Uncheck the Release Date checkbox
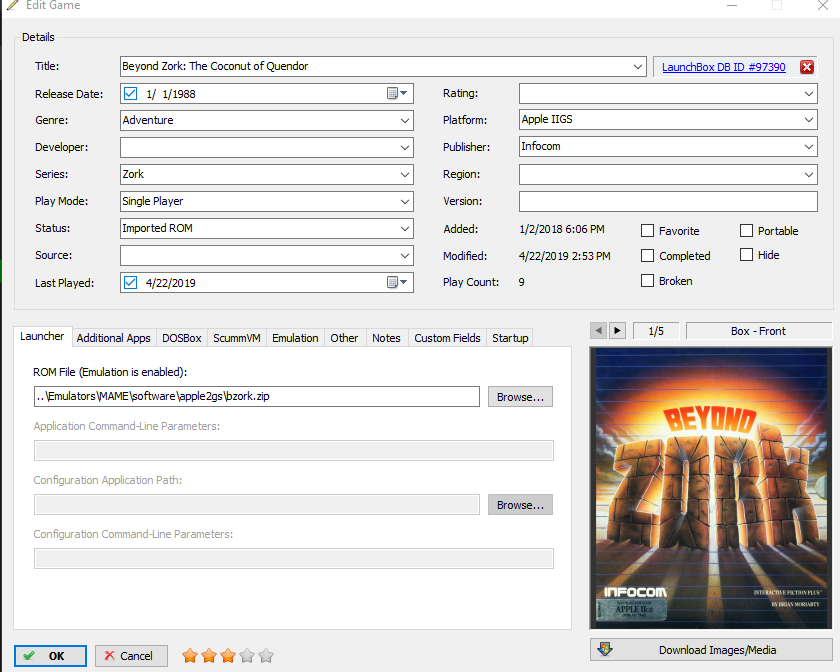 click(130, 94)
